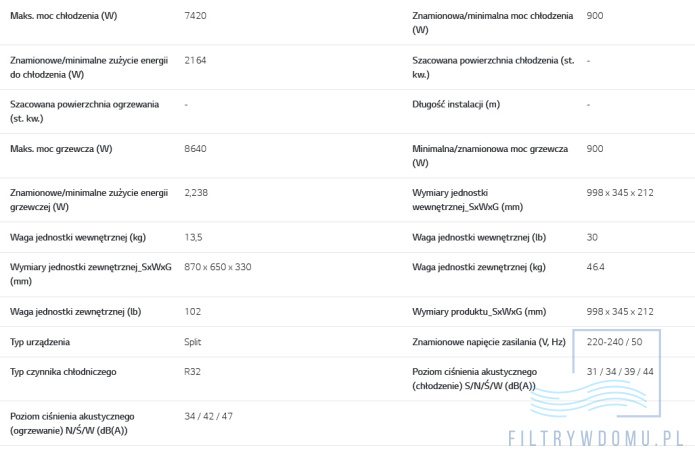Click the 8640 heating power value

coord(195,149)
